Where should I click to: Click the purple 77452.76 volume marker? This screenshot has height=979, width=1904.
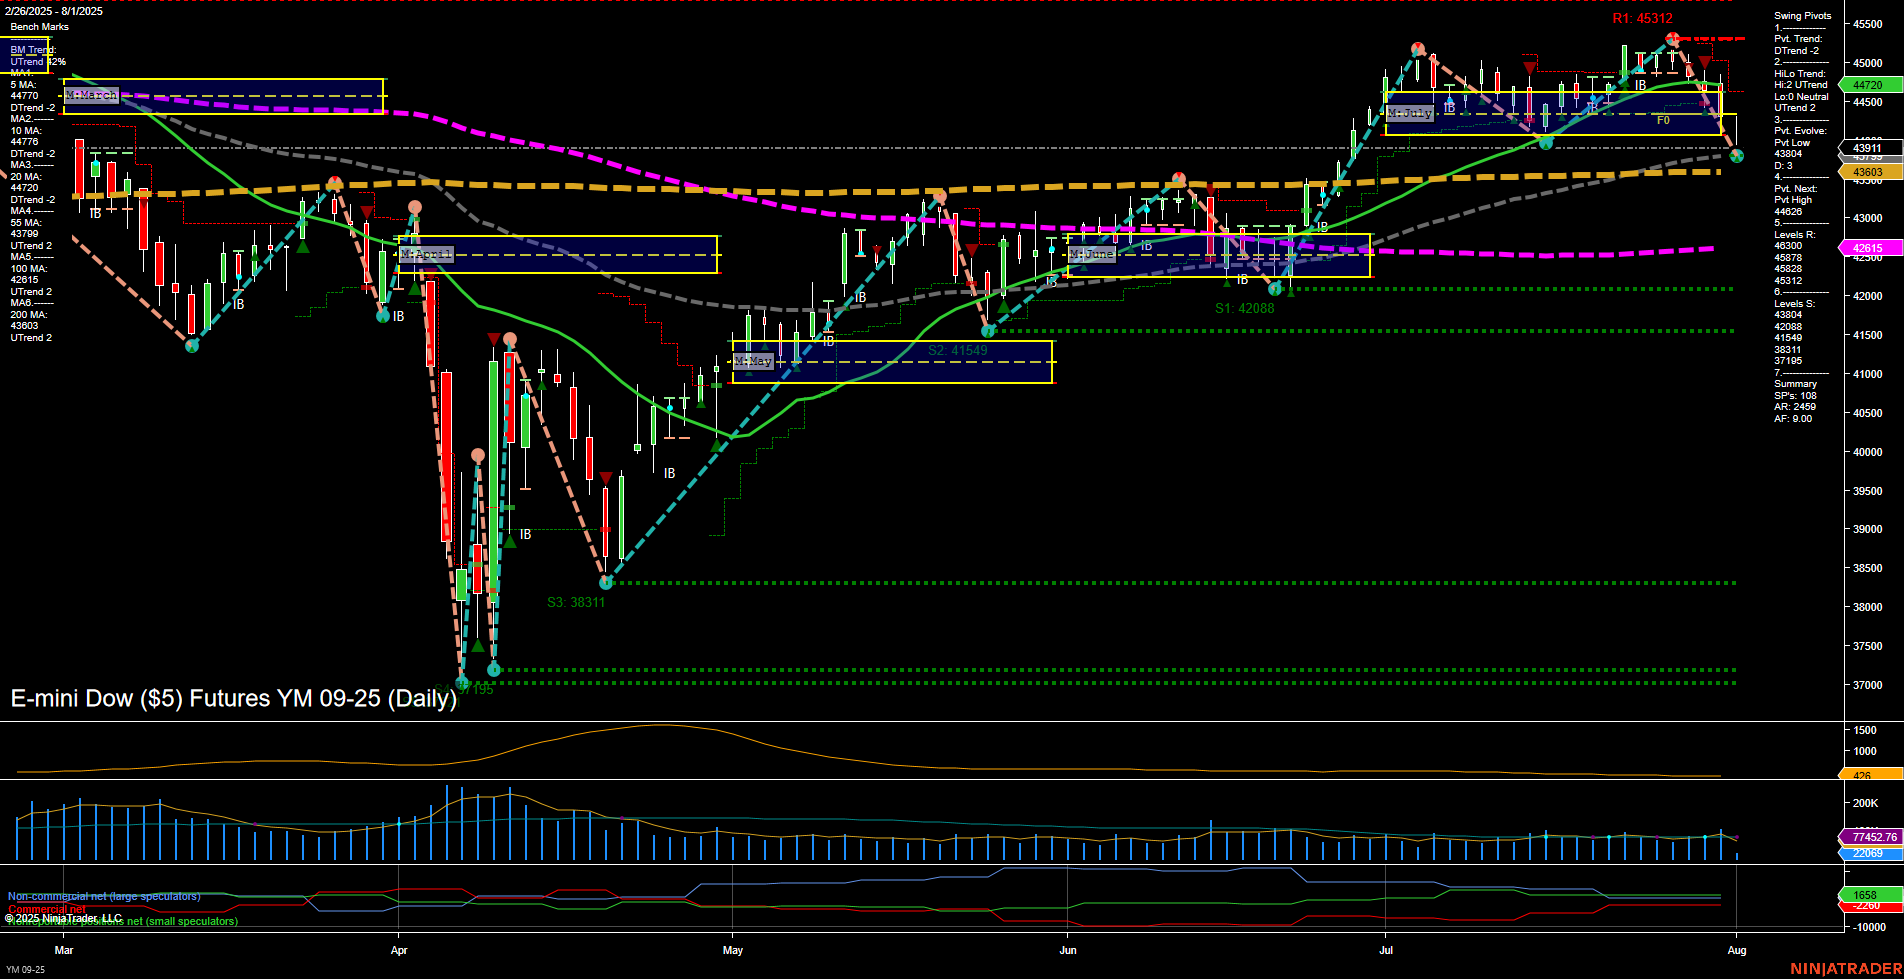(1871, 837)
